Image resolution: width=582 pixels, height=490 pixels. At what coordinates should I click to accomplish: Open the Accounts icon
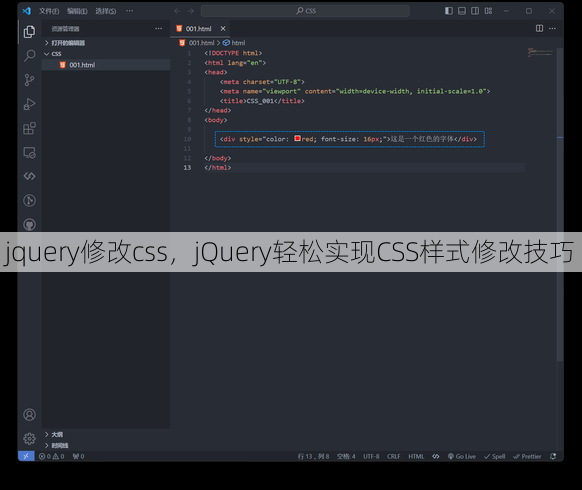29,415
